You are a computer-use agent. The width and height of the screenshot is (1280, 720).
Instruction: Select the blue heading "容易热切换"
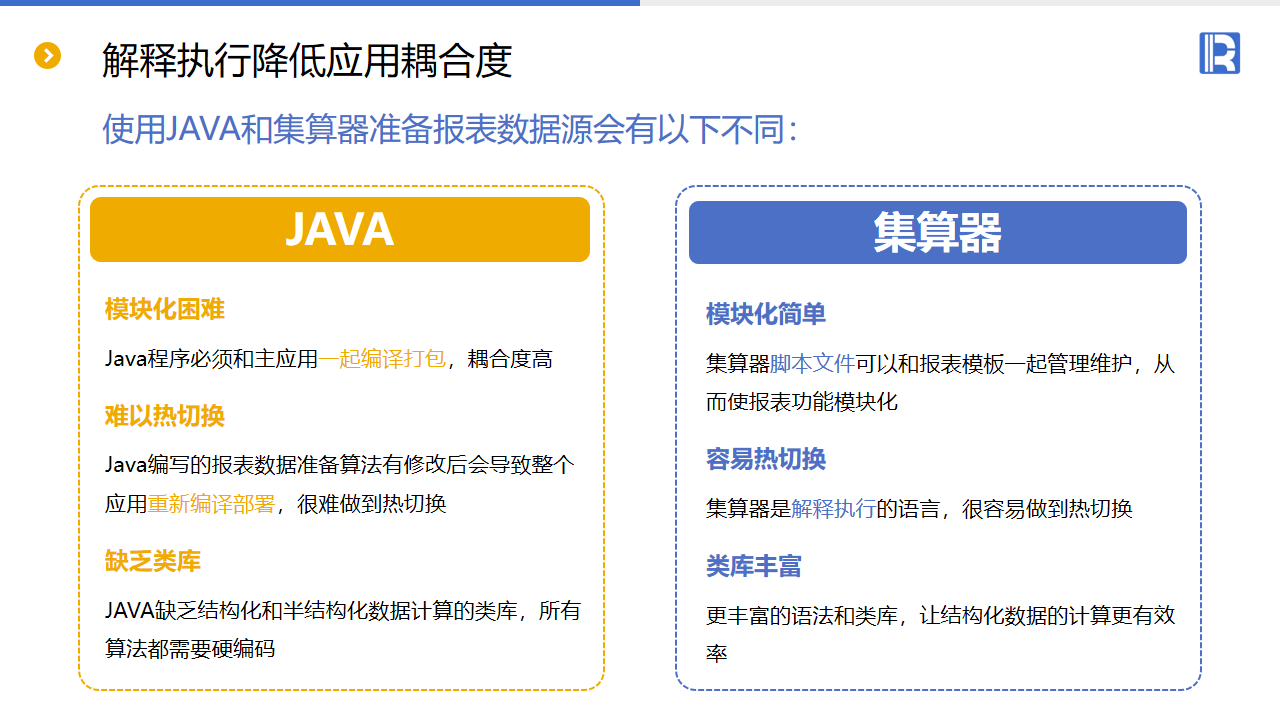click(x=766, y=459)
